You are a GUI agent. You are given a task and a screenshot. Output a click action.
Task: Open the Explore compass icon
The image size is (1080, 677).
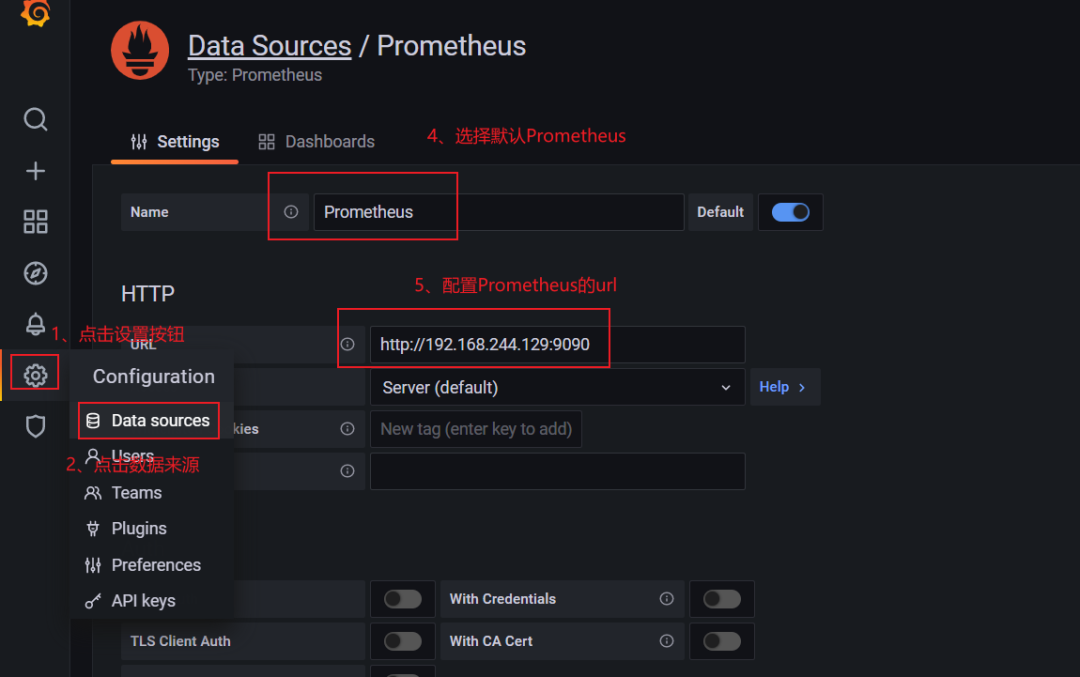tap(35, 273)
